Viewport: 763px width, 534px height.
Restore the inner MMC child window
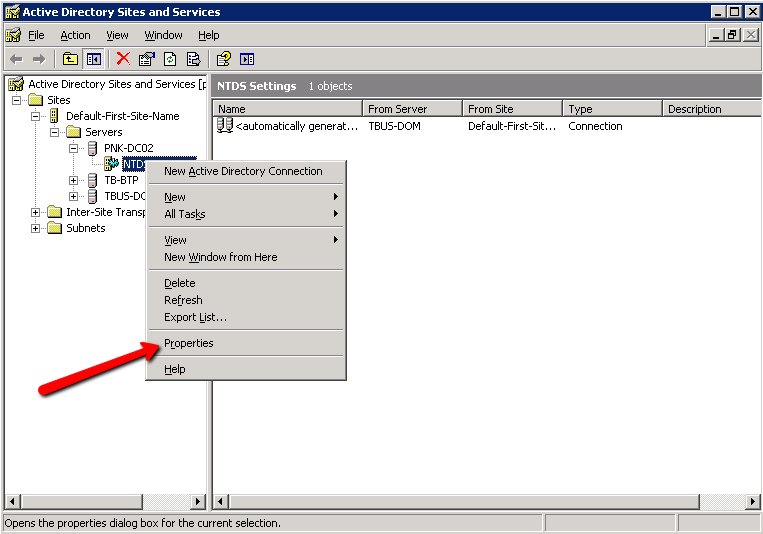[732, 35]
